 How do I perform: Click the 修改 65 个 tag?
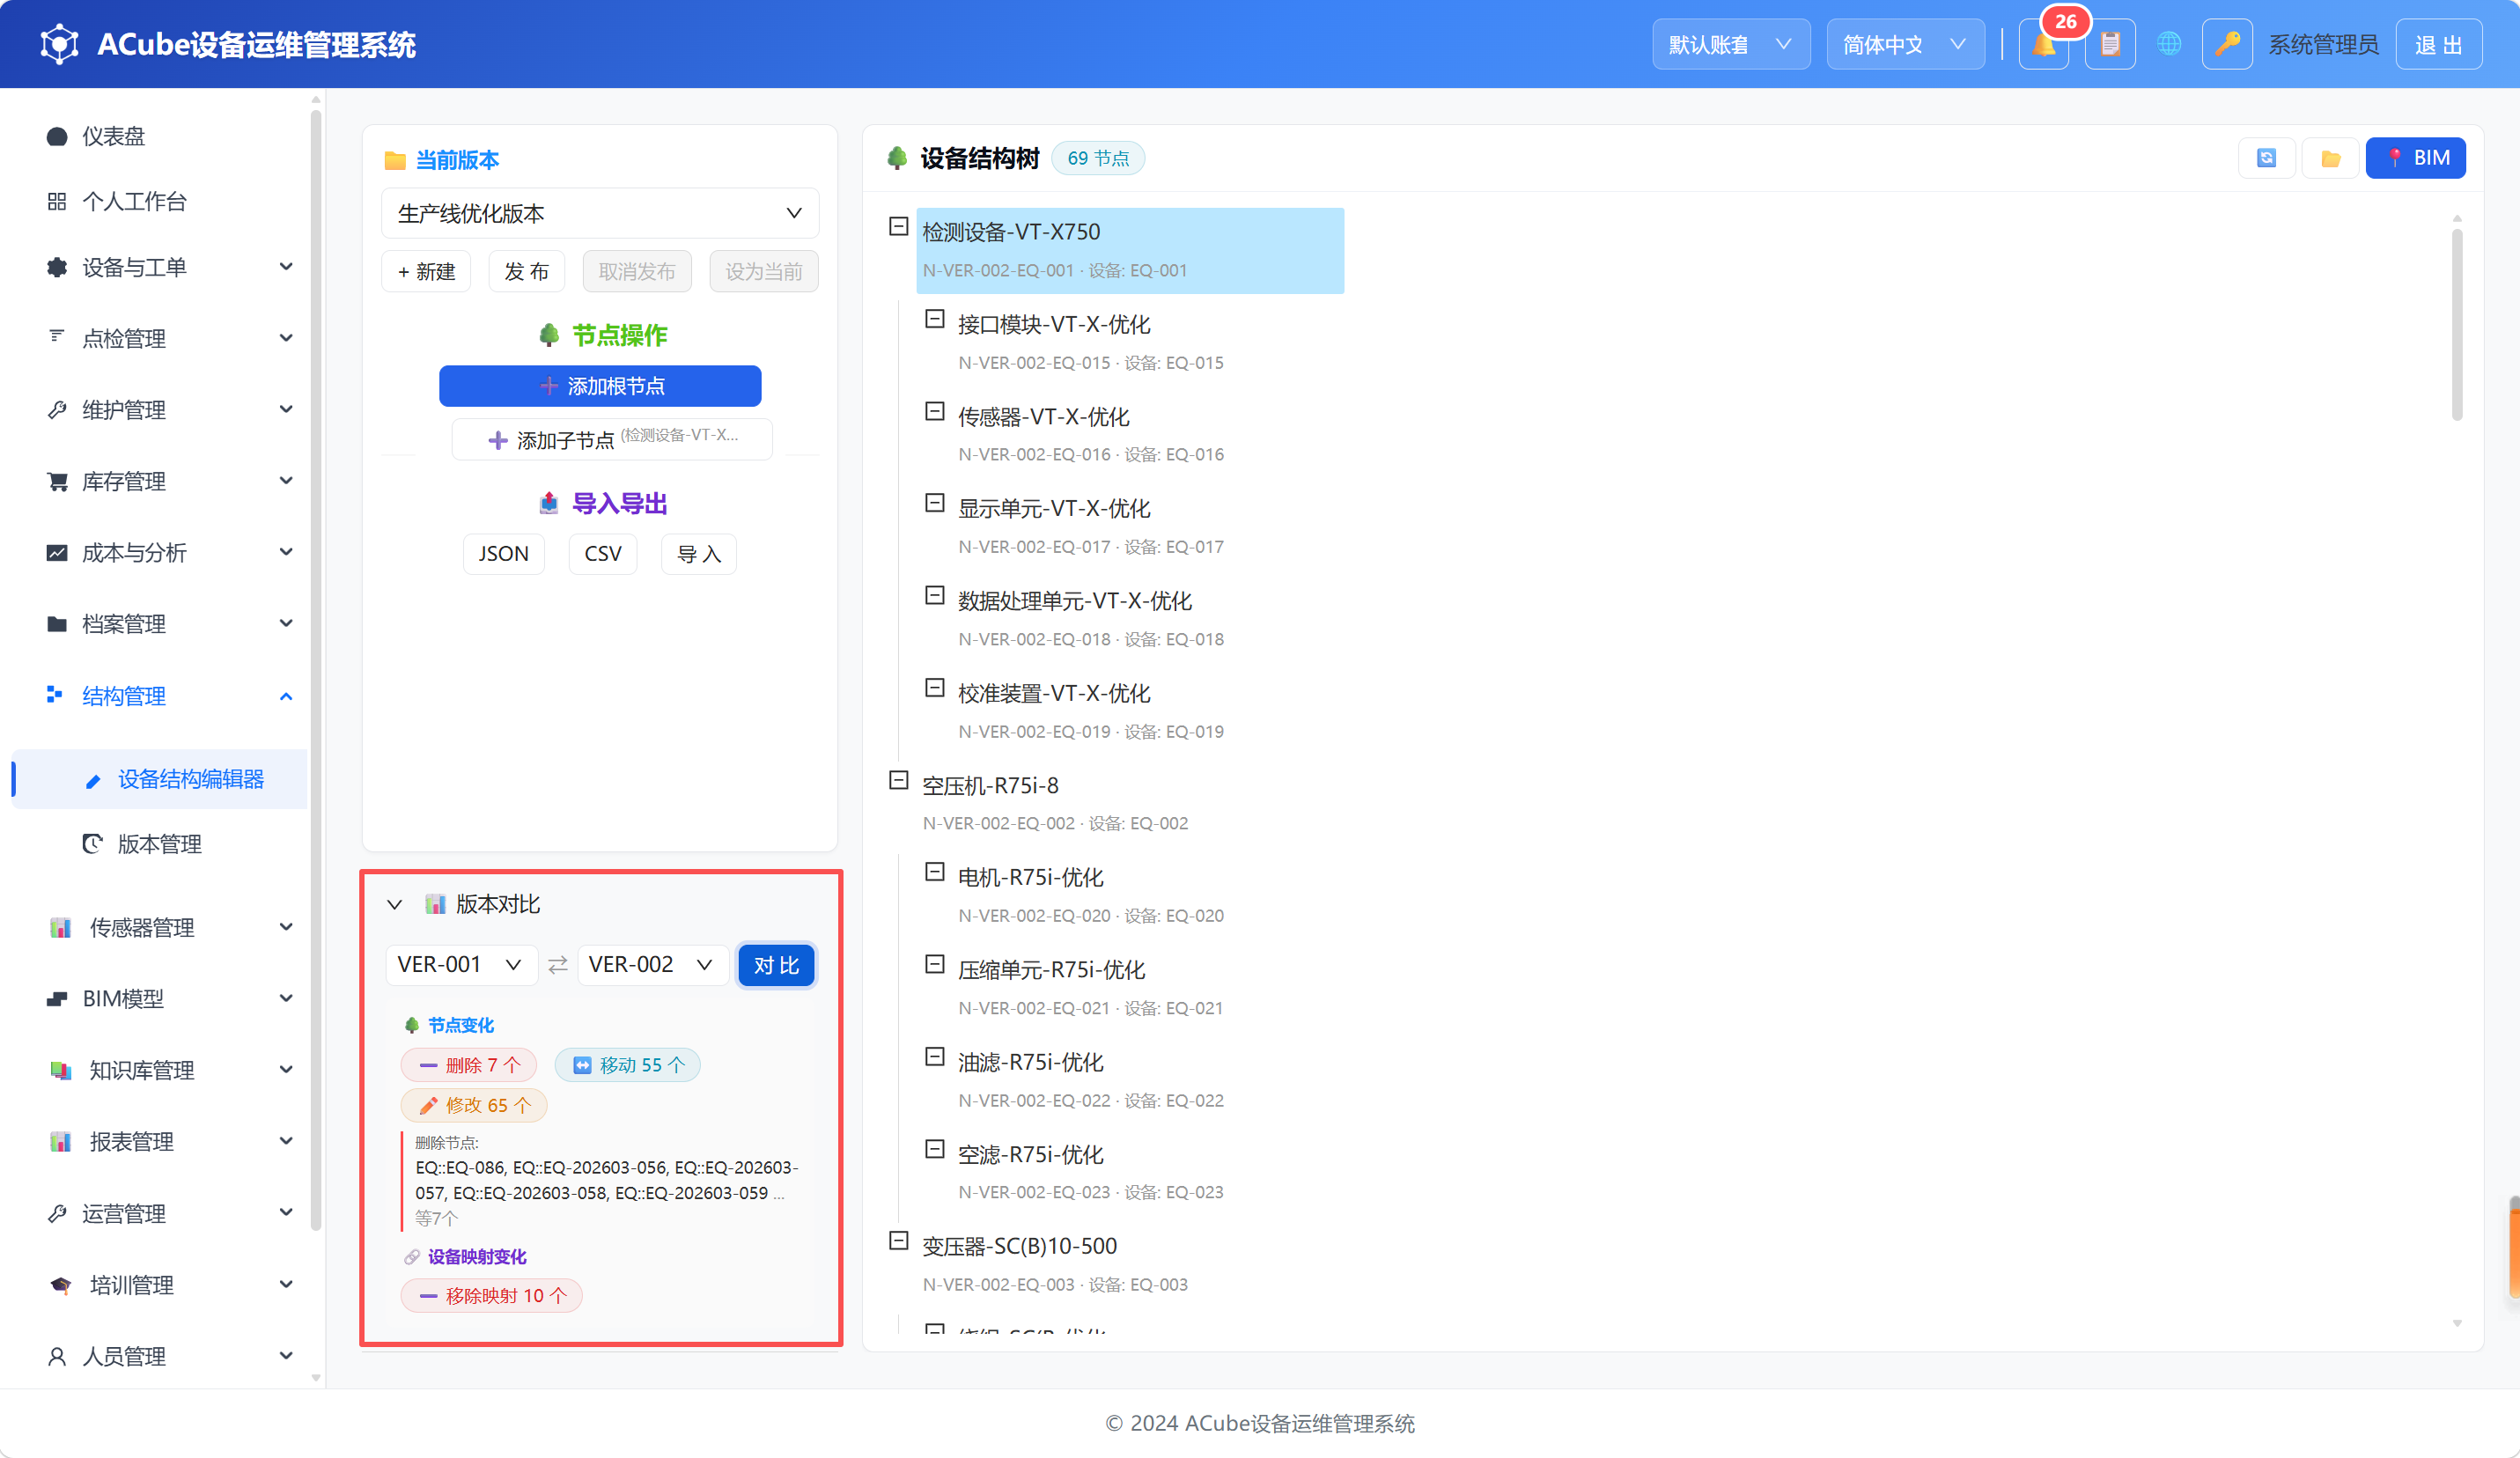tap(473, 1105)
